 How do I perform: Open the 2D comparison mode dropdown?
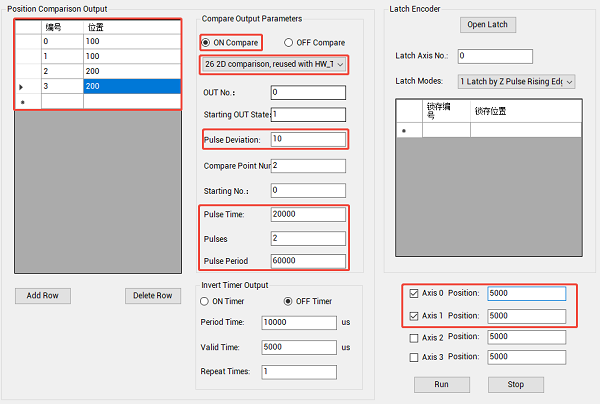click(273, 65)
